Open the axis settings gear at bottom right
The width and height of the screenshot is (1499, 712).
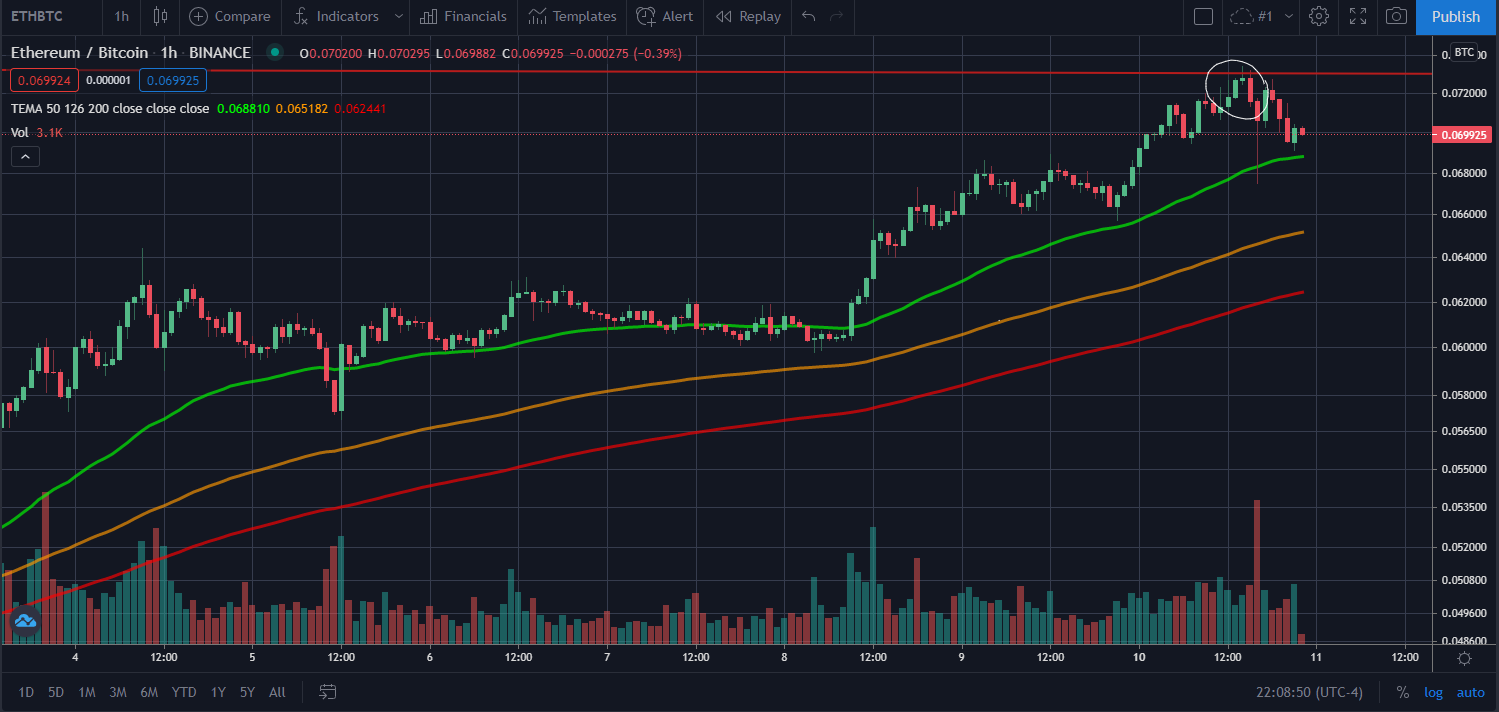(1465, 658)
